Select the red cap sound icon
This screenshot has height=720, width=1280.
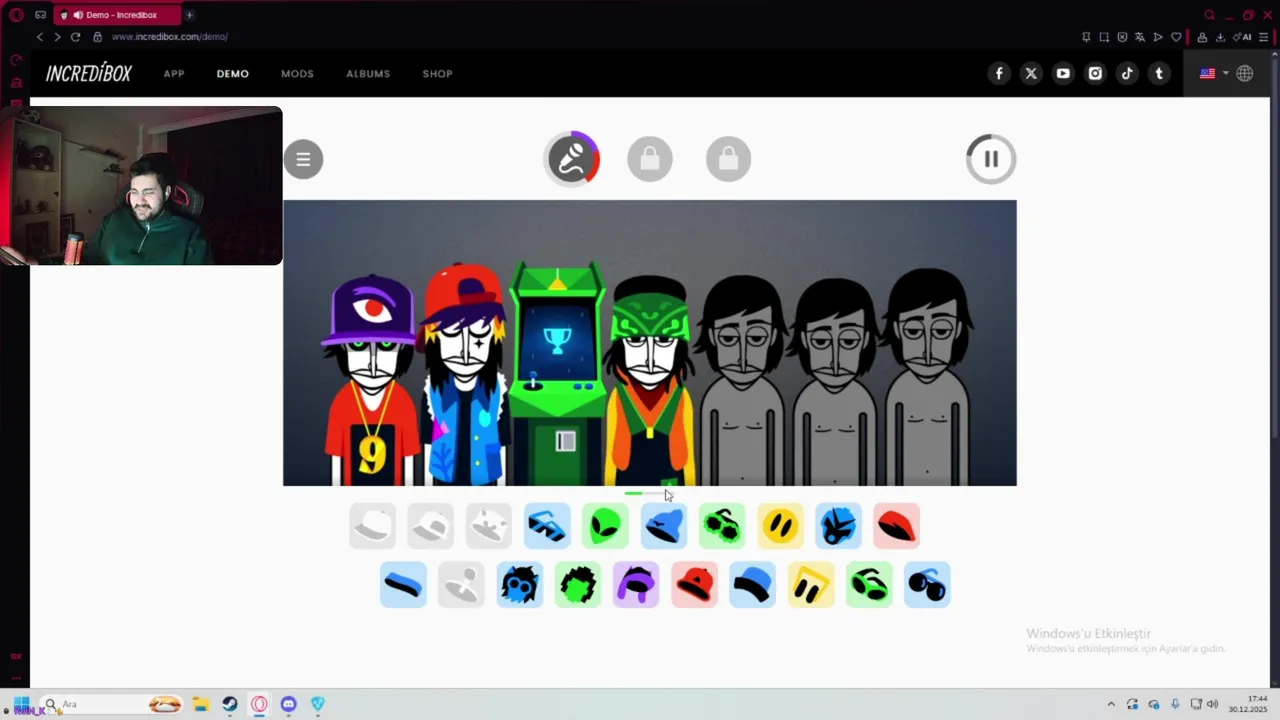point(694,585)
